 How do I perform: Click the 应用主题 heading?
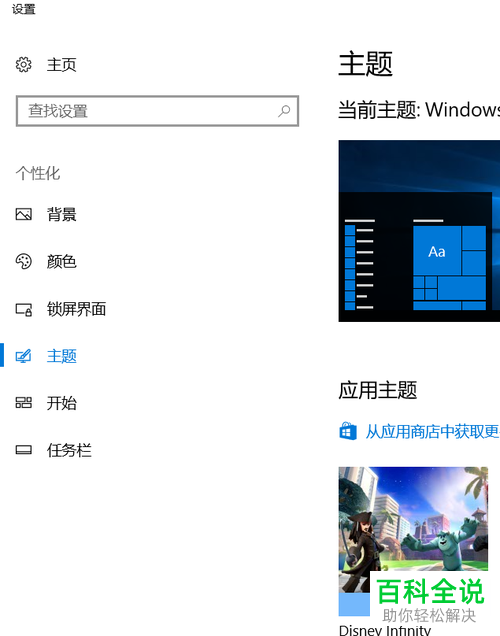click(x=378, y=390)
